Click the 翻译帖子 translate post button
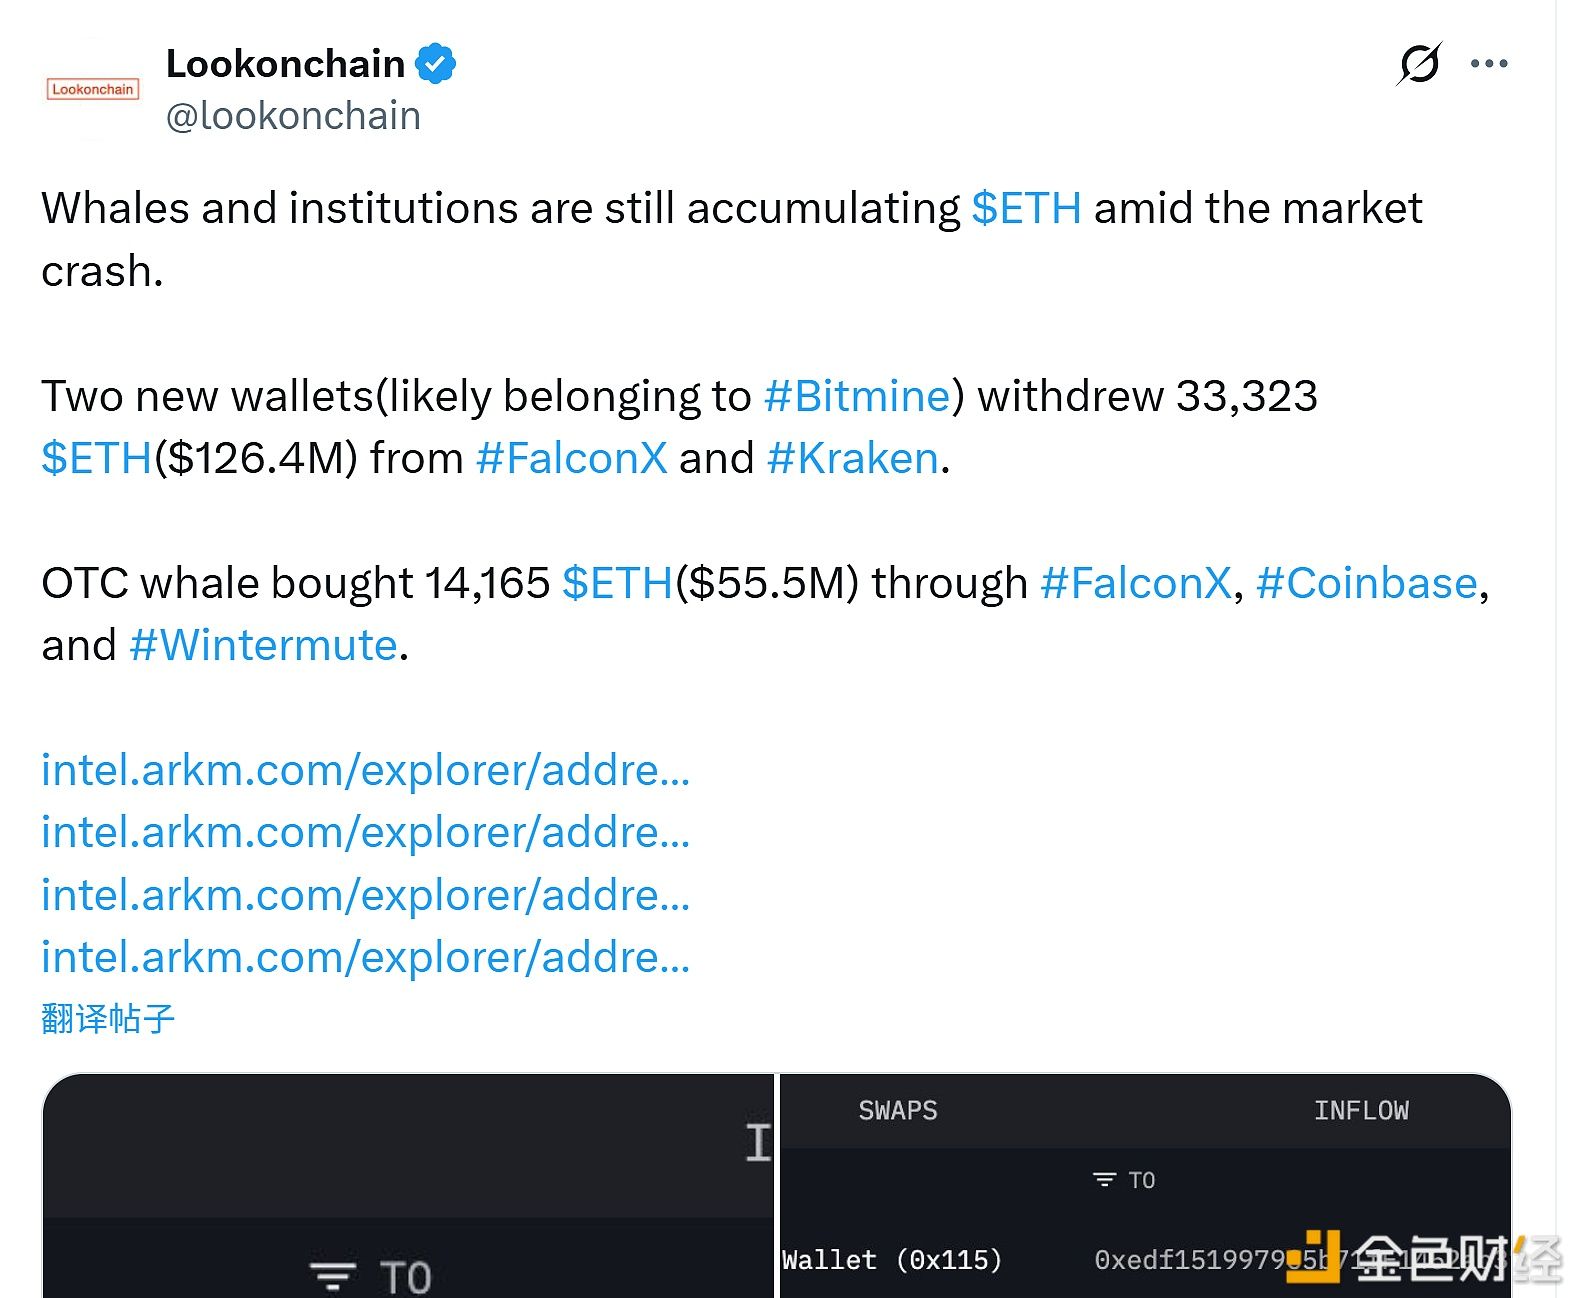The width and height of the screenshot is (1576, 1298). (x=108, y=1018)
